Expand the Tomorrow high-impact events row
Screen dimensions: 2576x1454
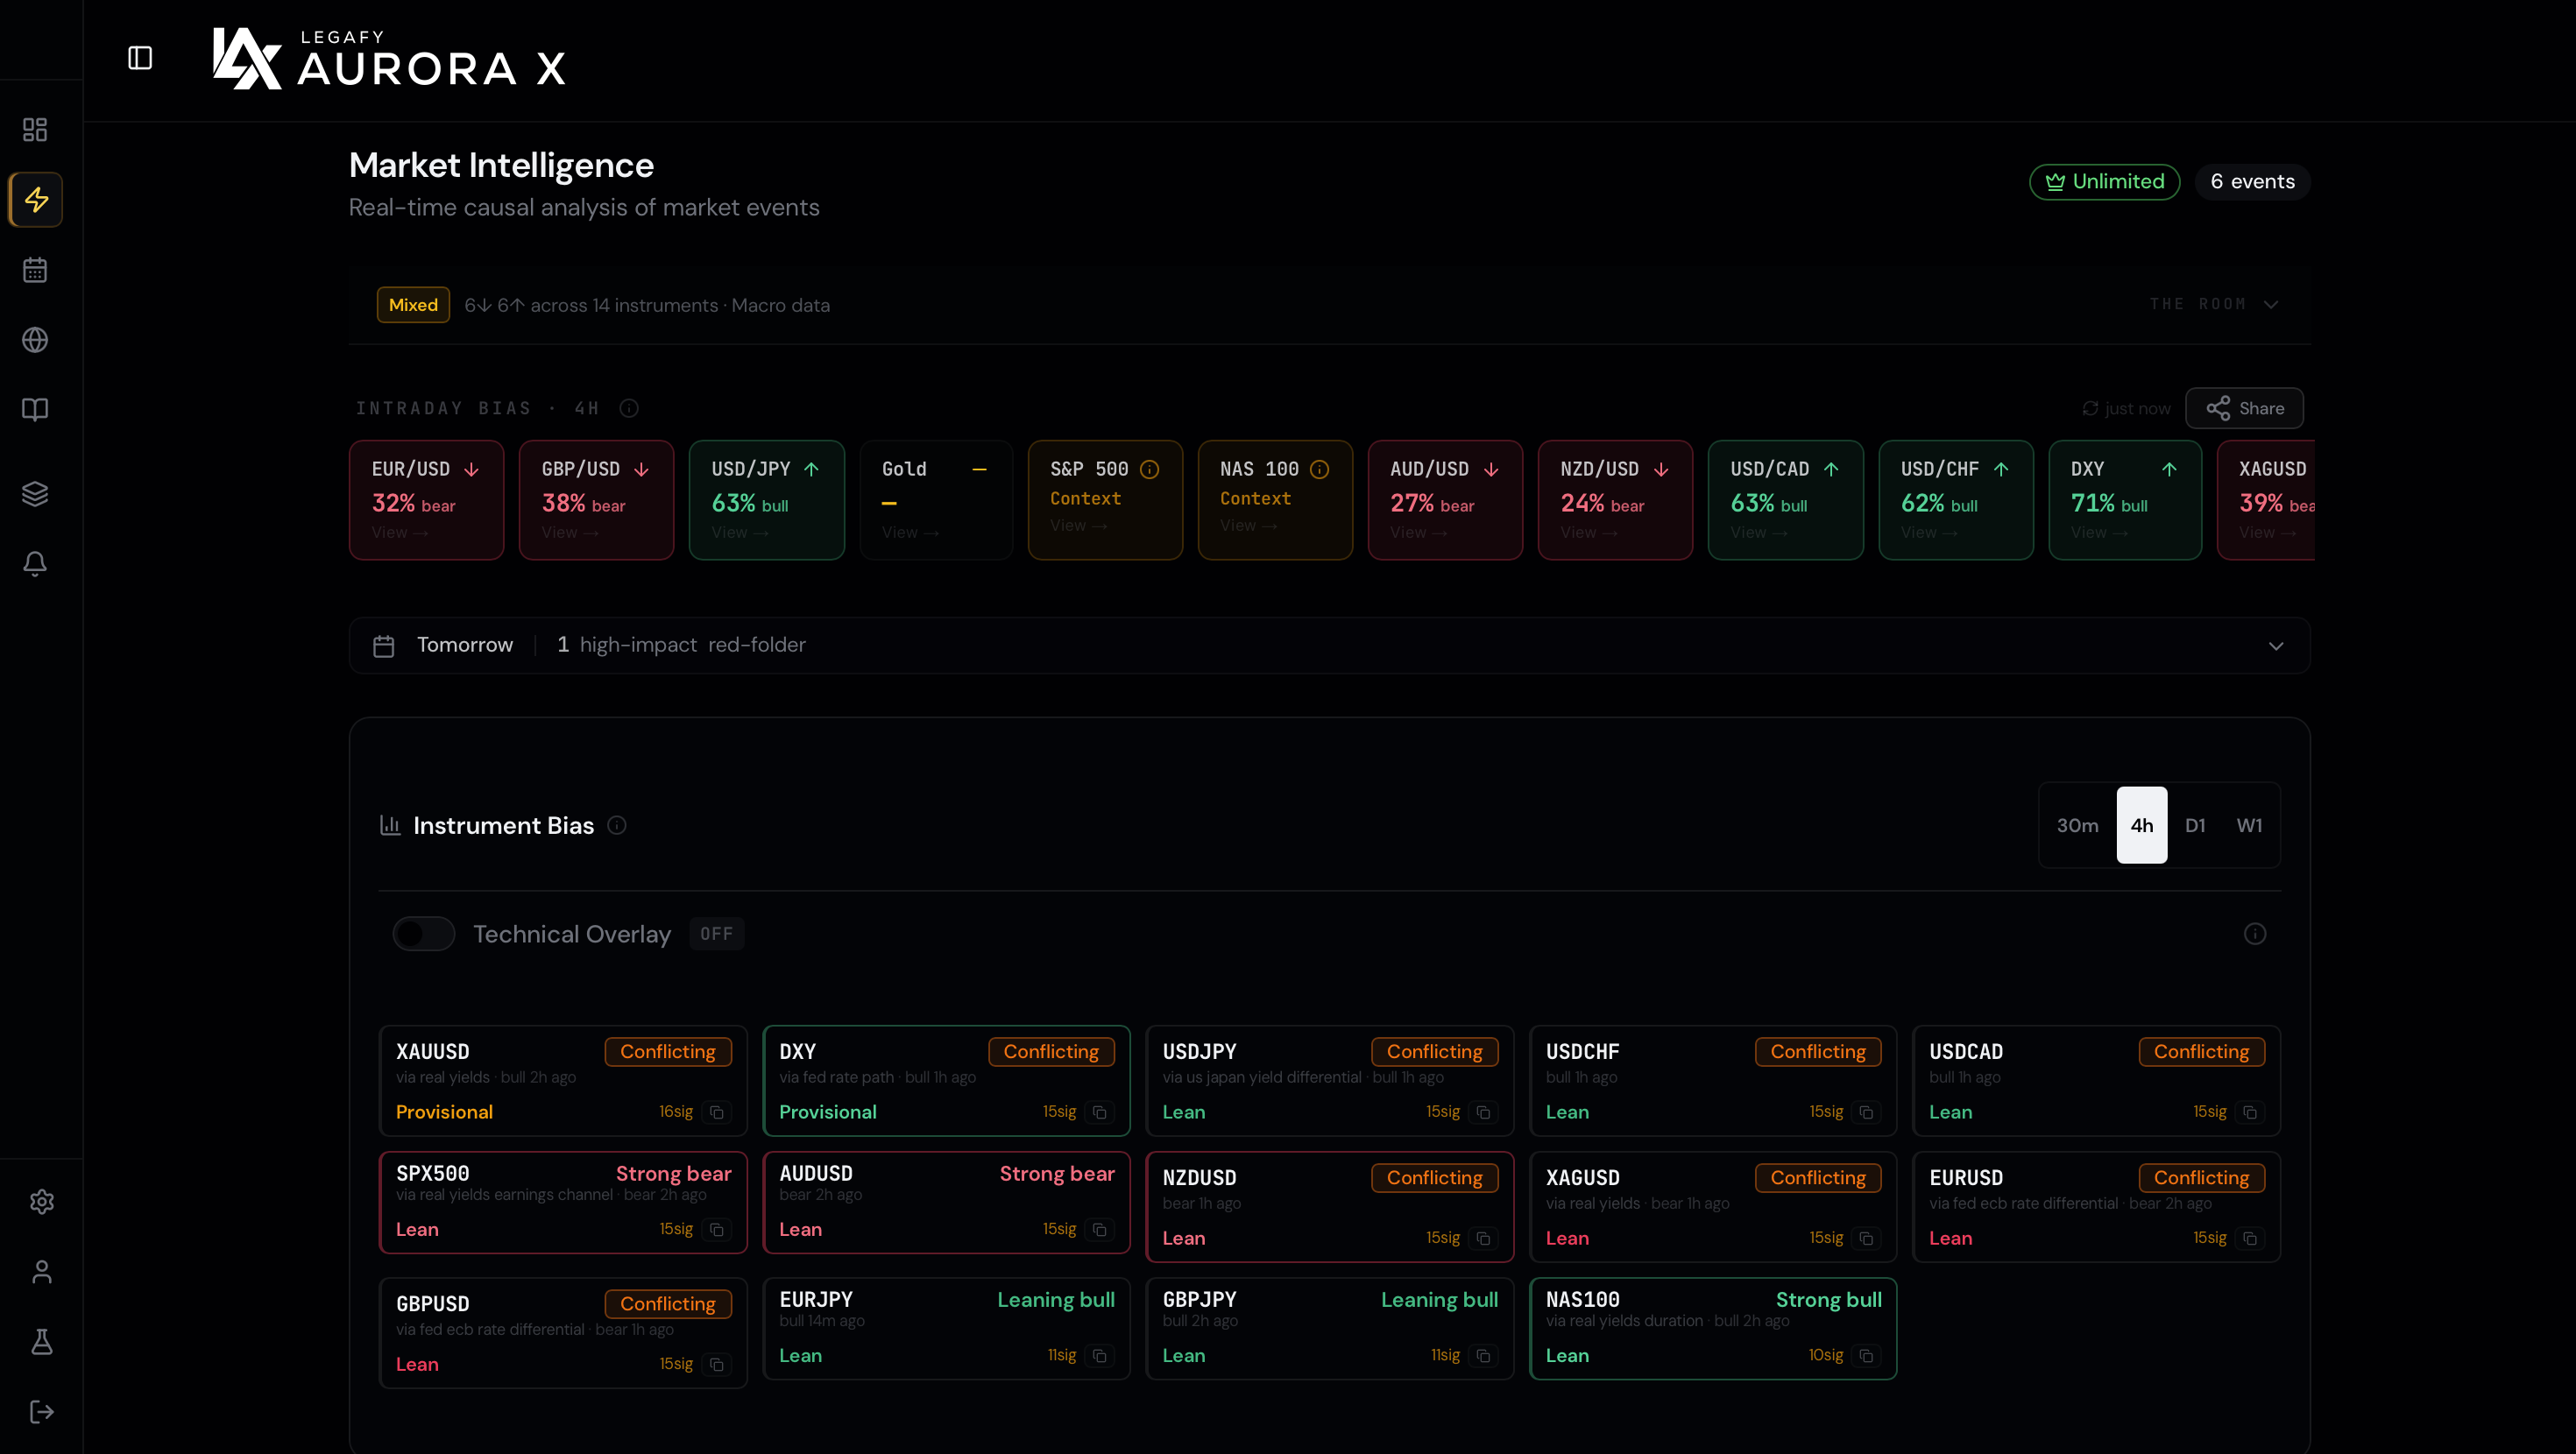tap(1330, 646)
